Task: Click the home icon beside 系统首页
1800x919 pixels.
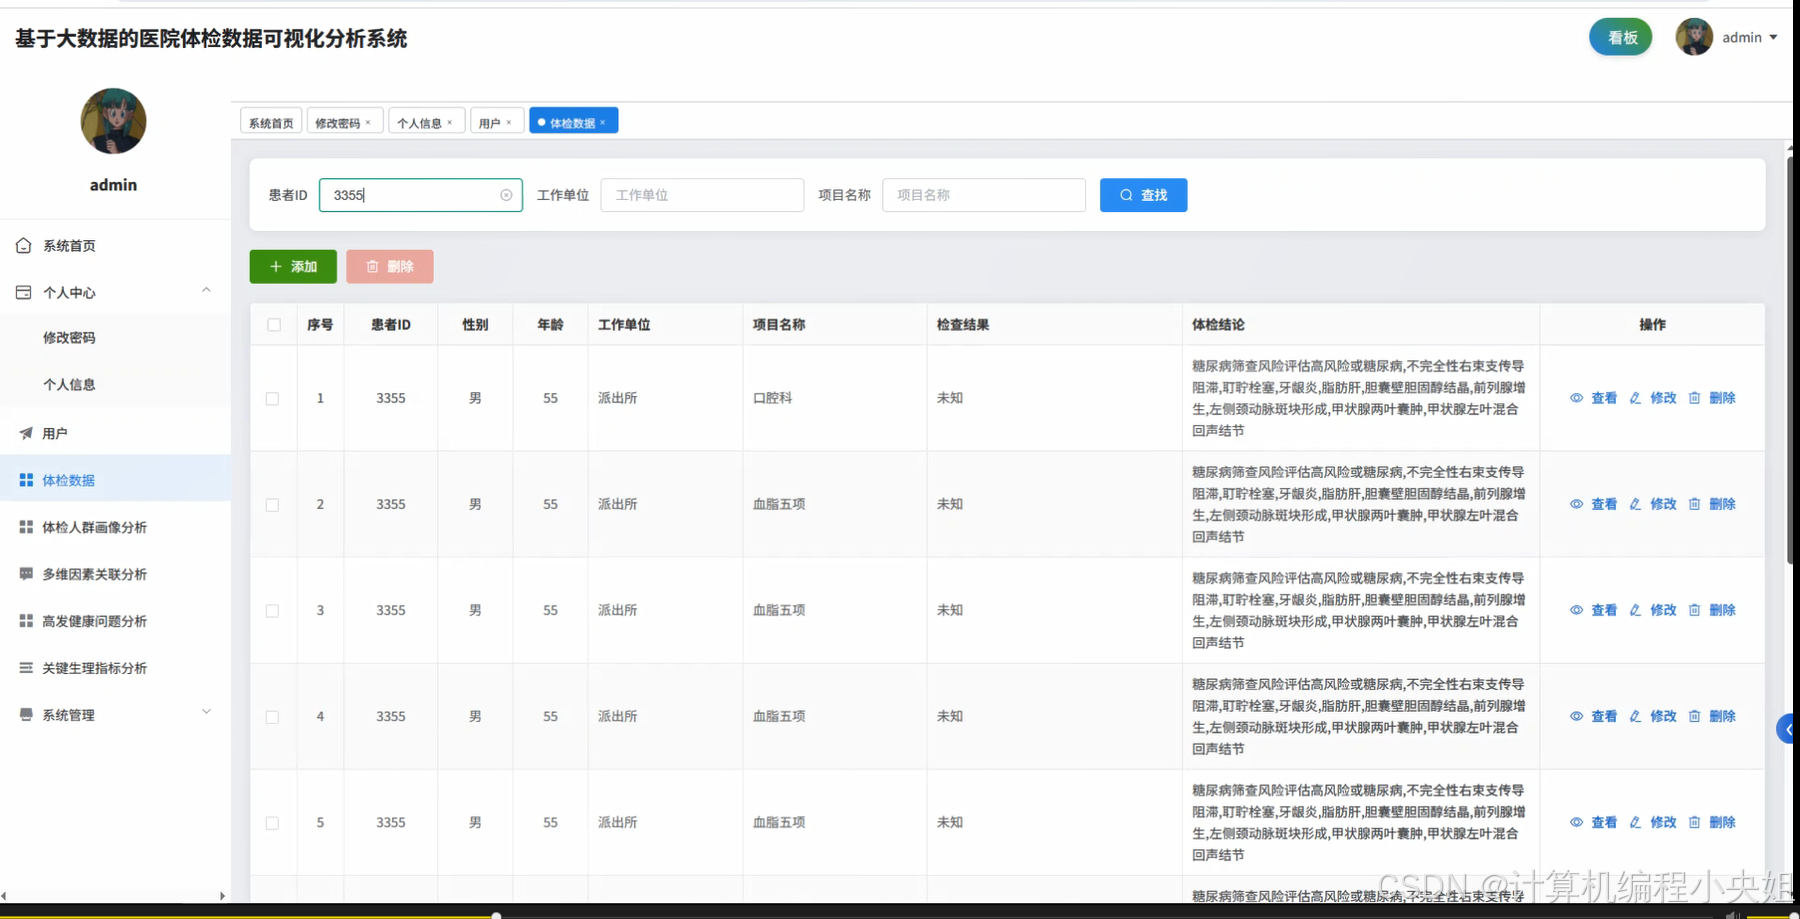Action: pos(24,245)
